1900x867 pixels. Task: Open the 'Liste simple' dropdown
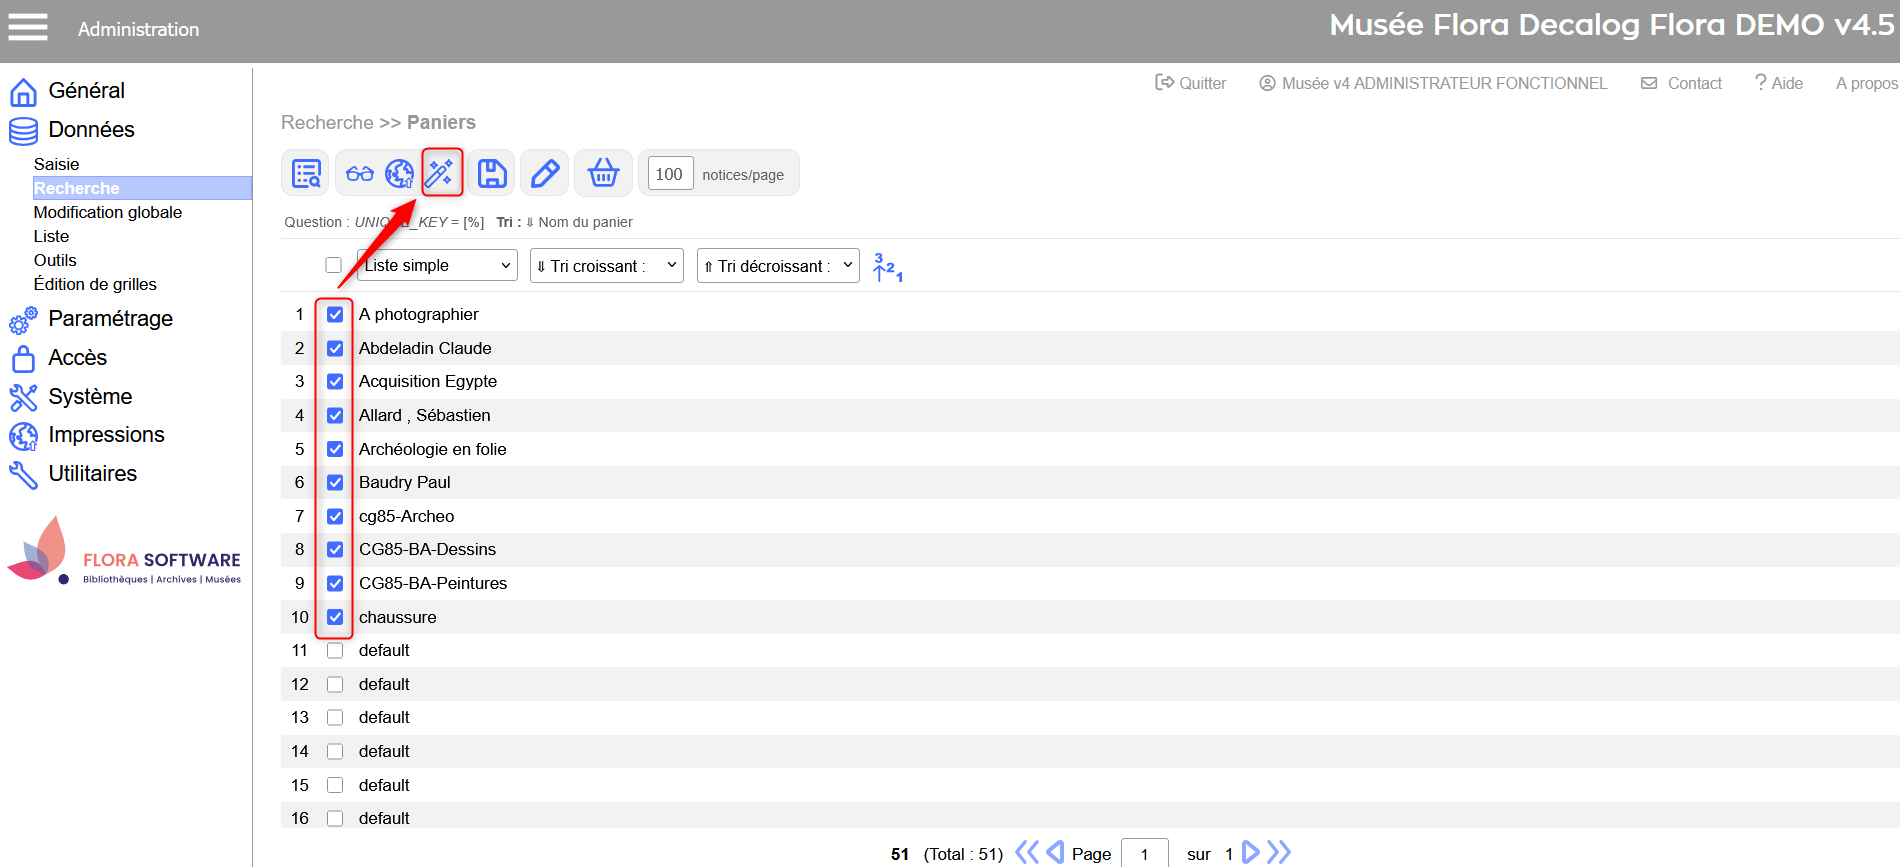click(437, 265)
